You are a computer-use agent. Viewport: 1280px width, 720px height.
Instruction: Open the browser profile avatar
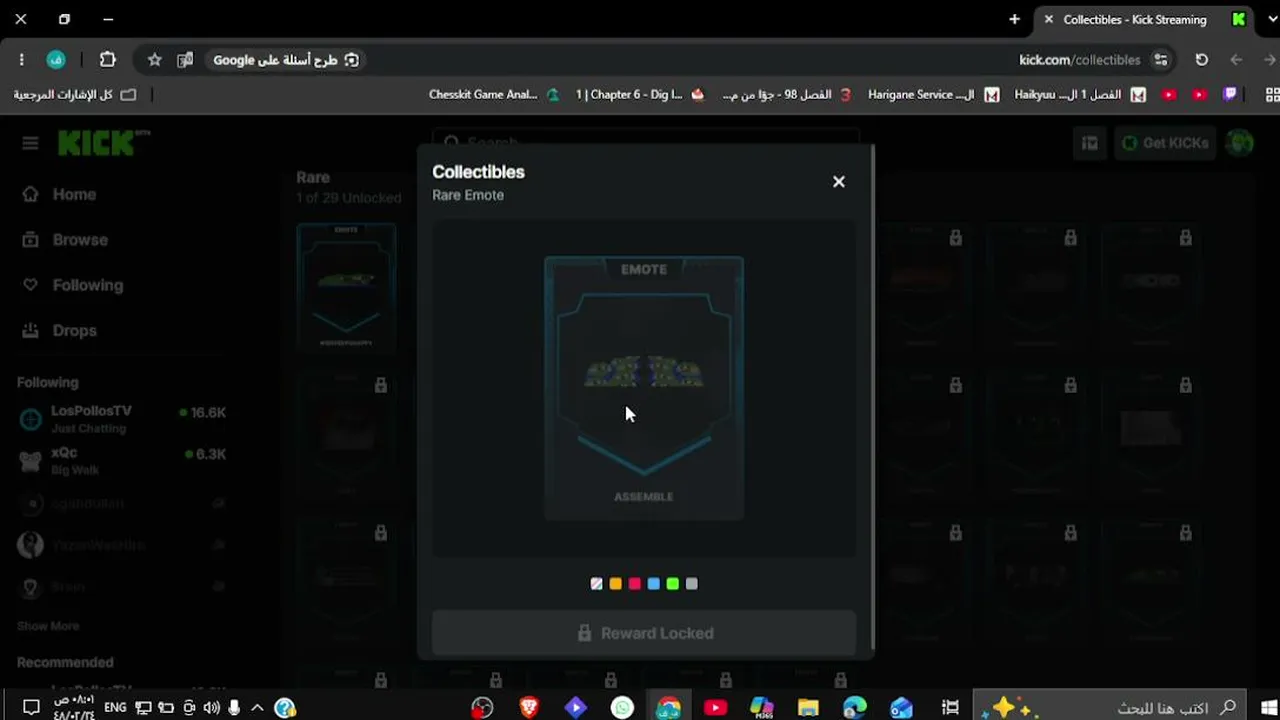click(x=56, y=60)
